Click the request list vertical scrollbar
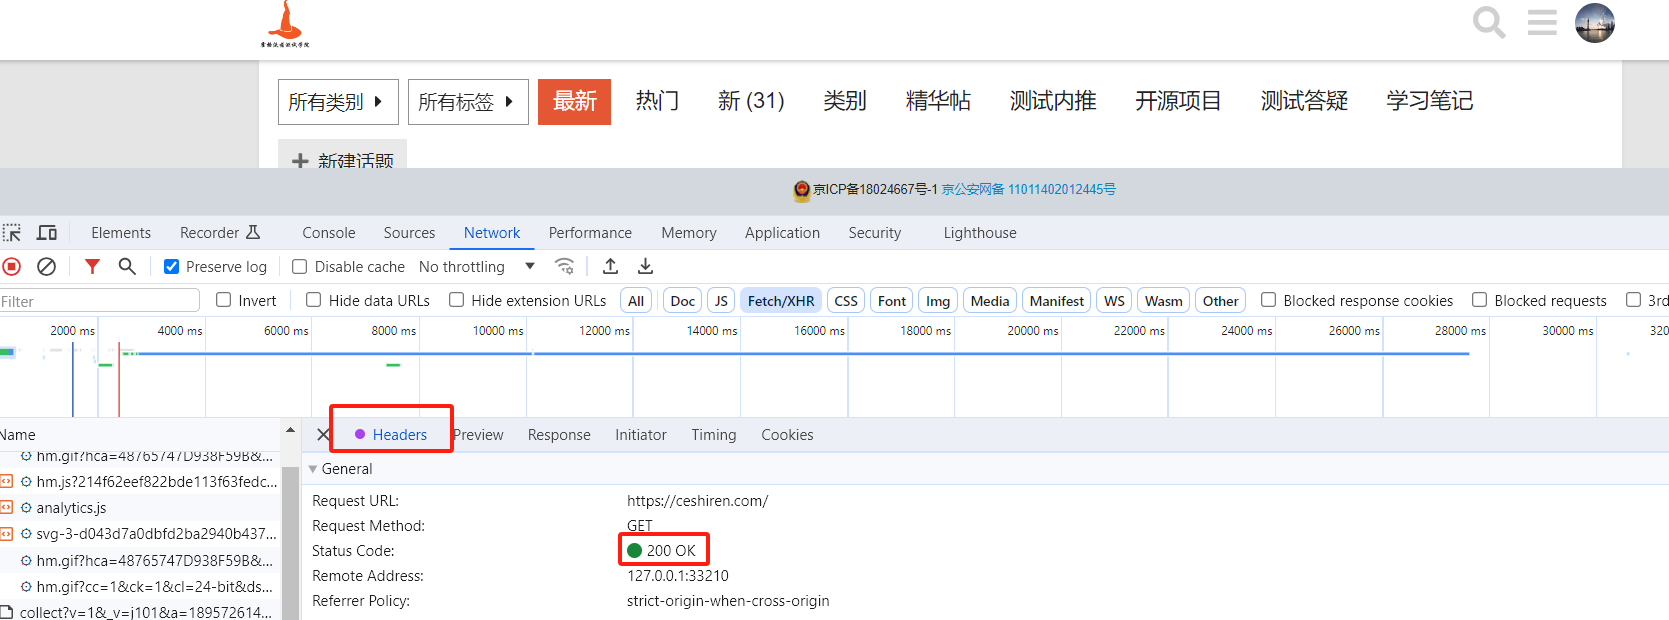 [x=291, y=543]
